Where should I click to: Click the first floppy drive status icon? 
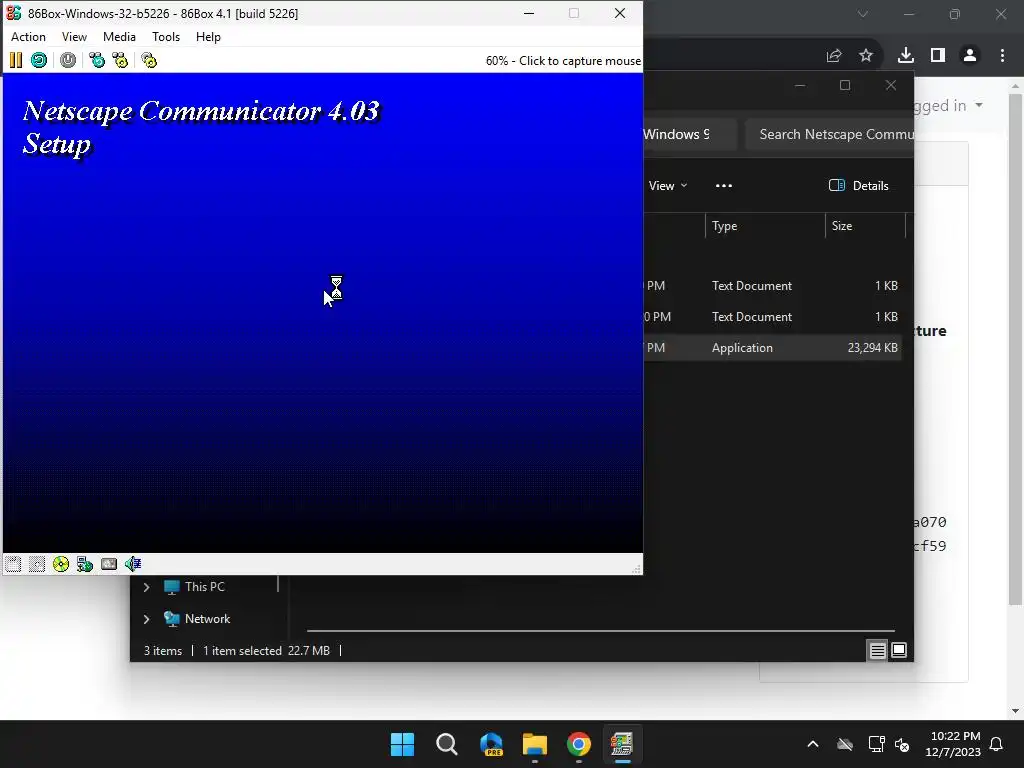click(x=13, y=564)
